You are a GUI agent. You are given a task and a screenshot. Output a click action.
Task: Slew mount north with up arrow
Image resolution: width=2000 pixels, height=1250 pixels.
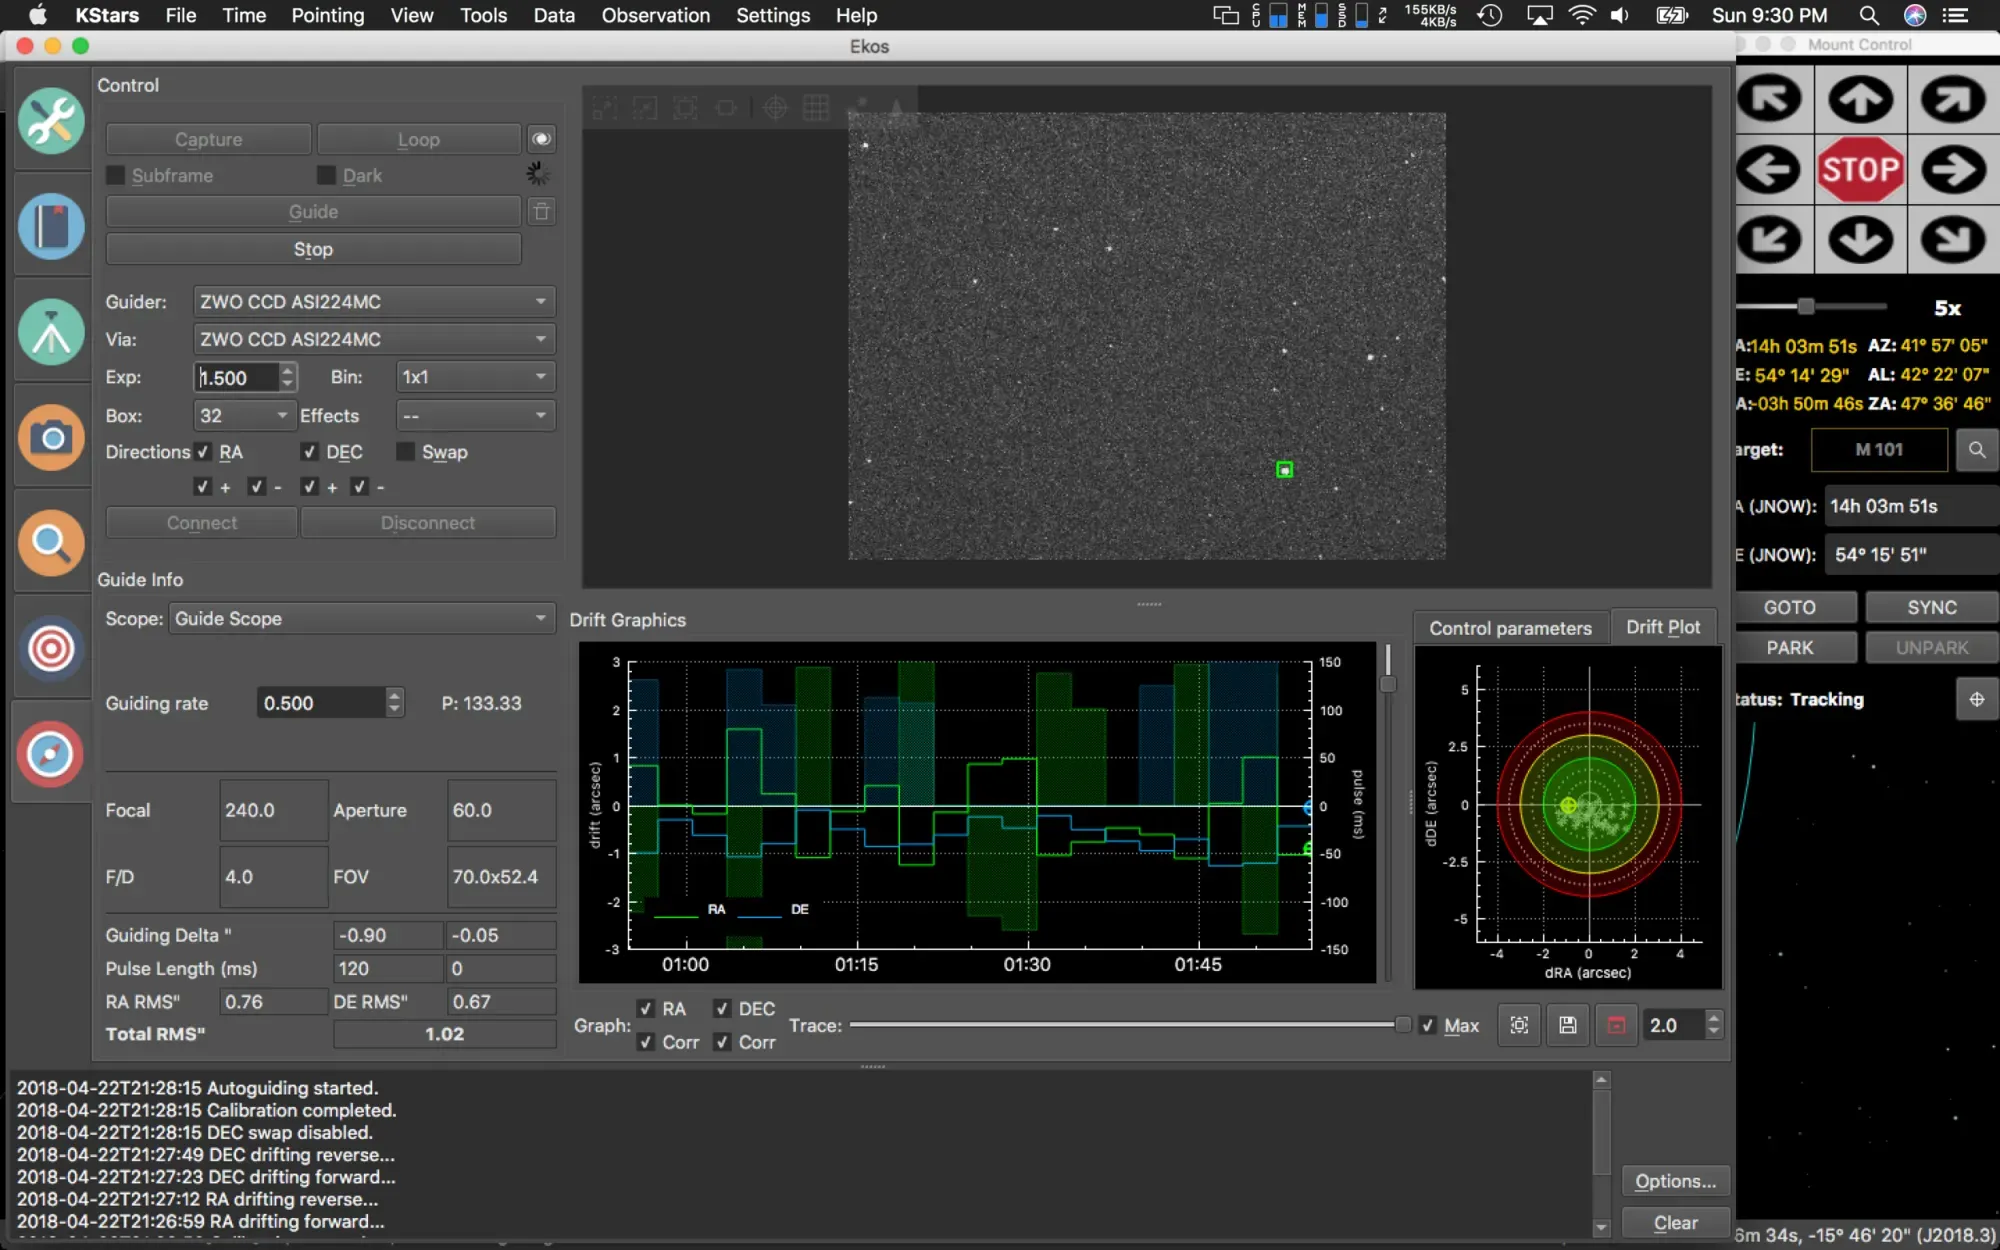[1860, 99]
